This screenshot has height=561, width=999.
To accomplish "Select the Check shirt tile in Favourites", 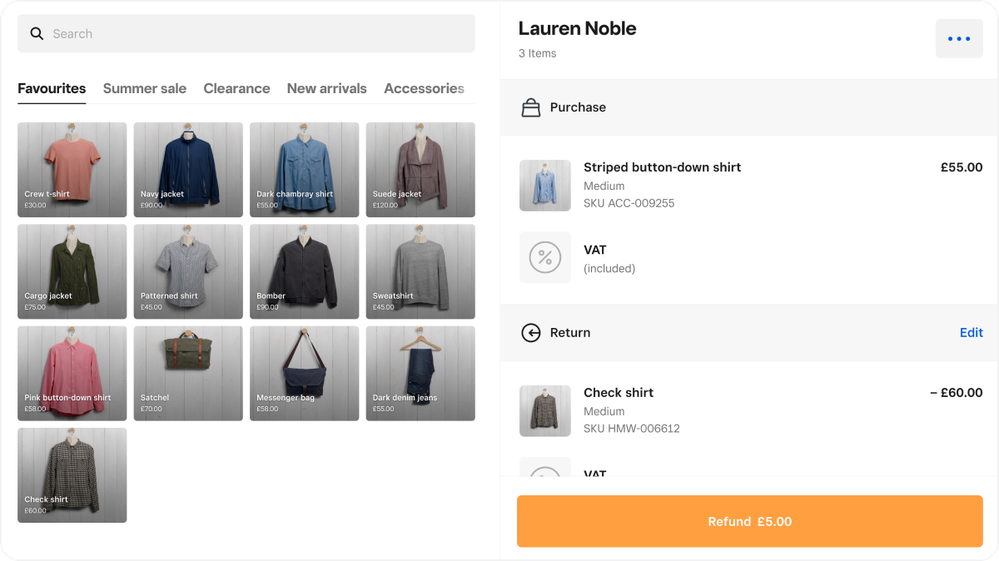I will [72, 475].
